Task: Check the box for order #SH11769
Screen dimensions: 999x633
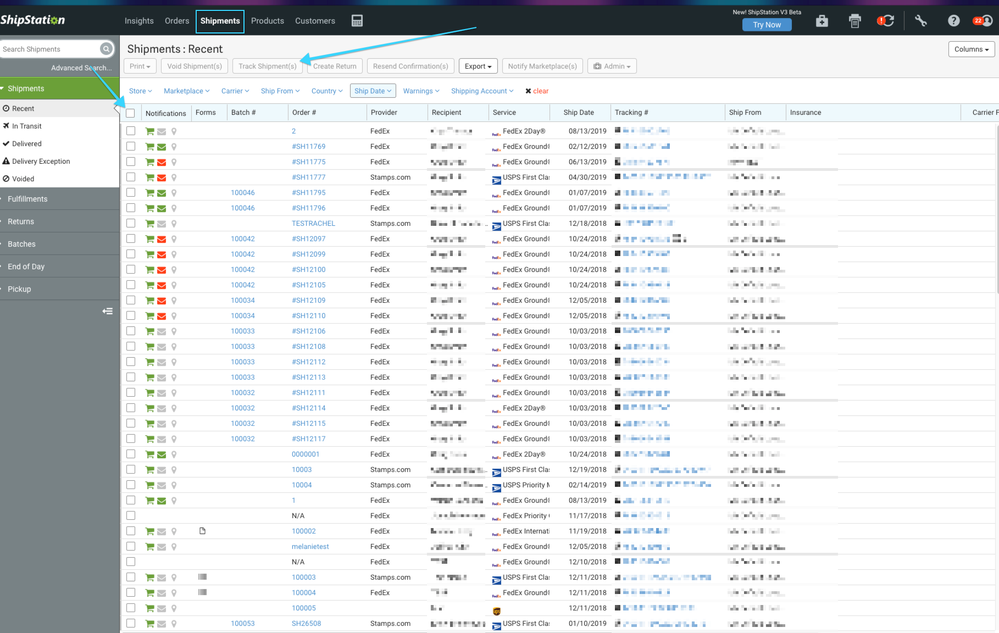Action: coord(131,147)
